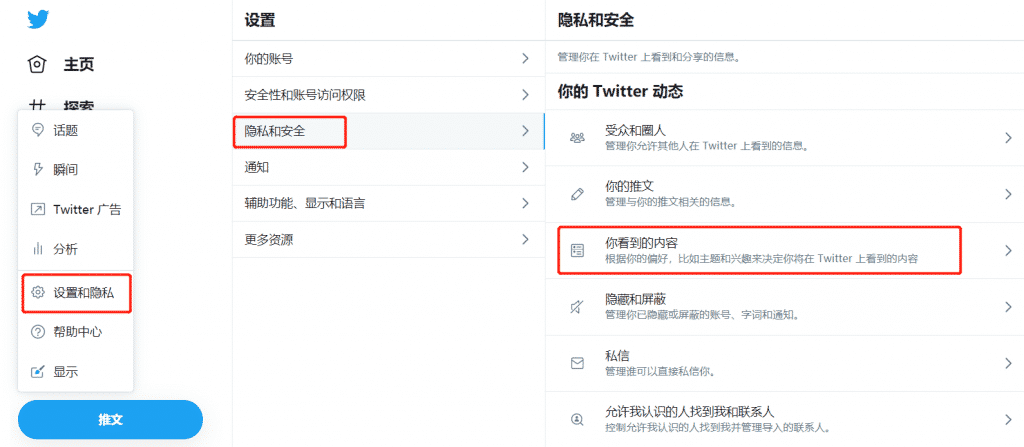Click the home (主页) house icon
The width and height of the screenshot is (1024, 447).
tap(37, 64)
